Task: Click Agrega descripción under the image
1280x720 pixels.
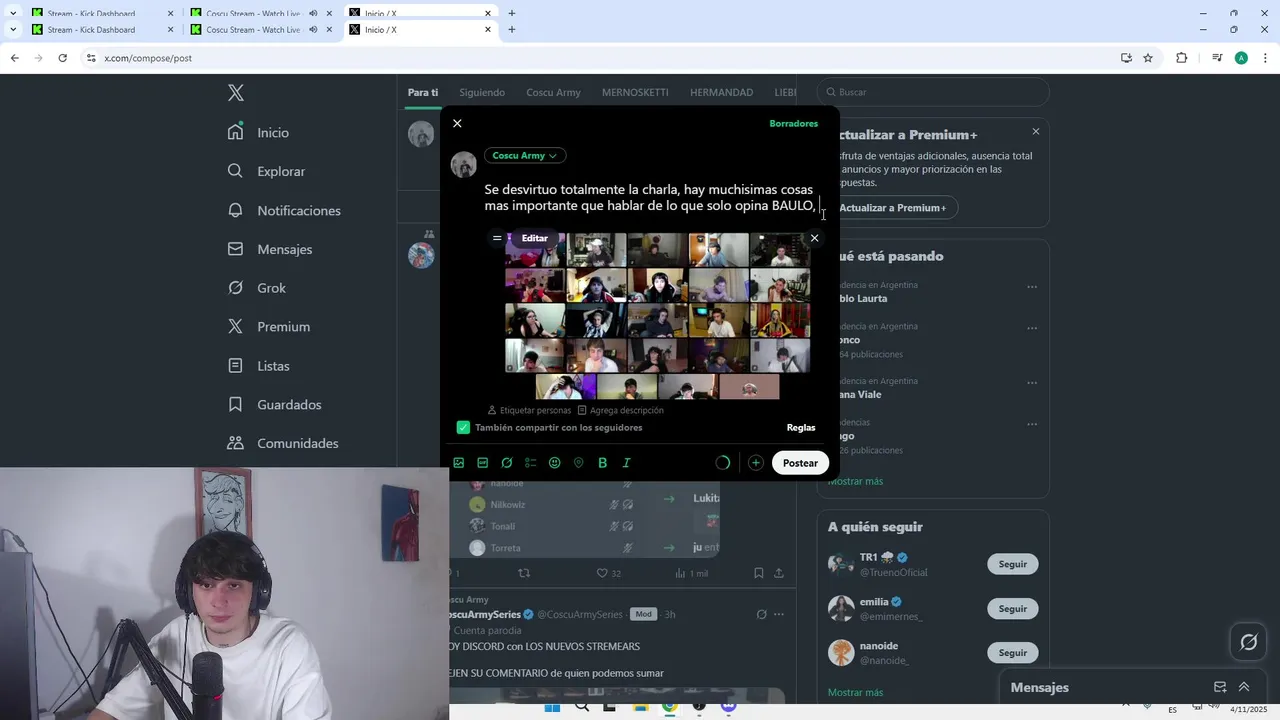Action: [620, 410]
